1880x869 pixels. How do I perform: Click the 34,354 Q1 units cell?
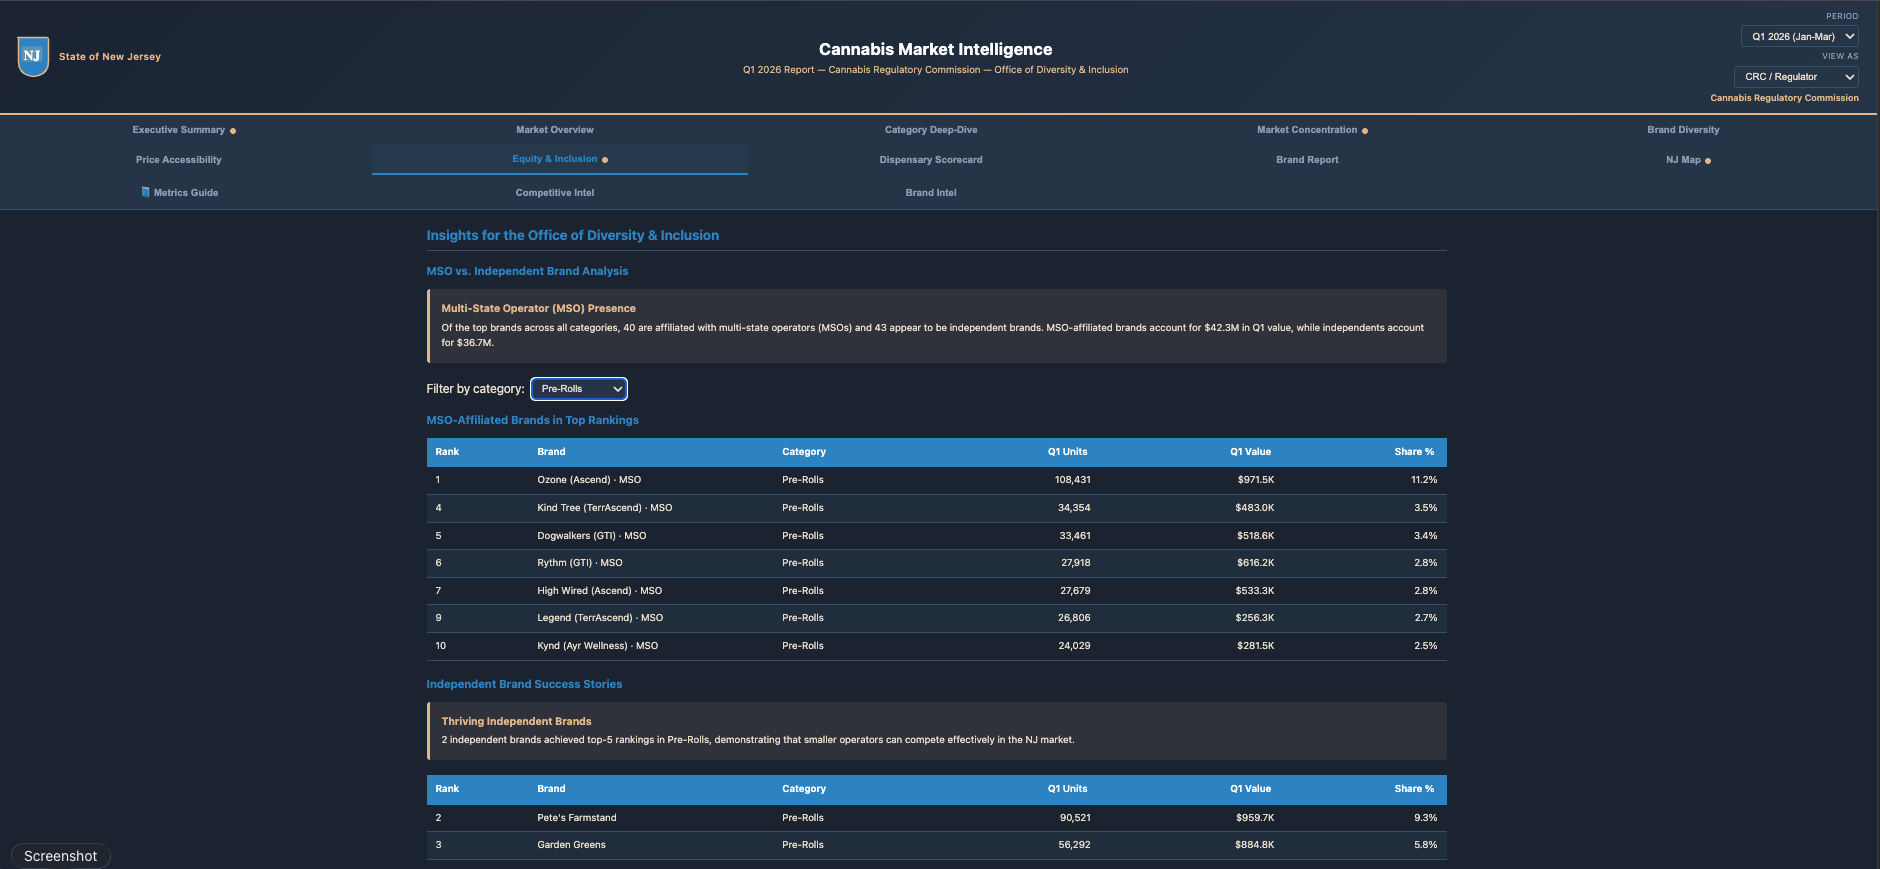click(1074, 508)
